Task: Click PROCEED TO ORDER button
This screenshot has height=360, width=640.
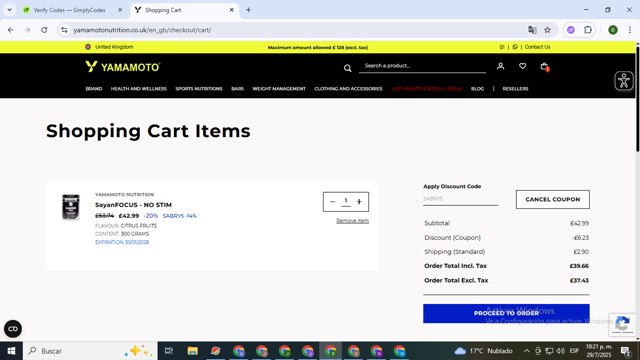Action: click(506, 313)
